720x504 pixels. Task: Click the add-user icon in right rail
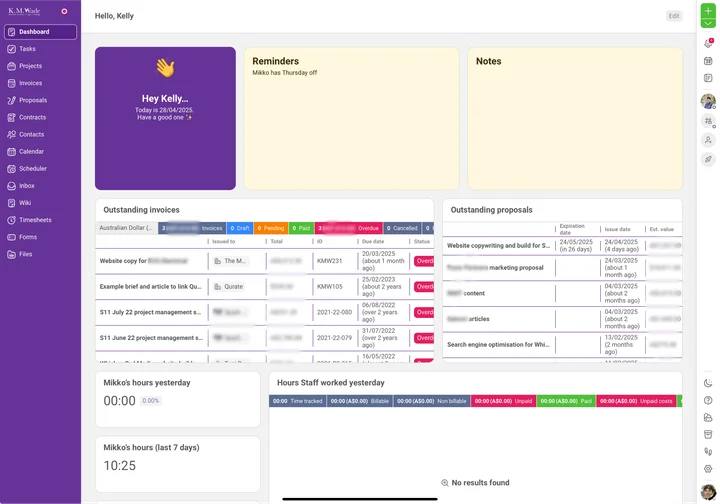[x=708, y=140]
